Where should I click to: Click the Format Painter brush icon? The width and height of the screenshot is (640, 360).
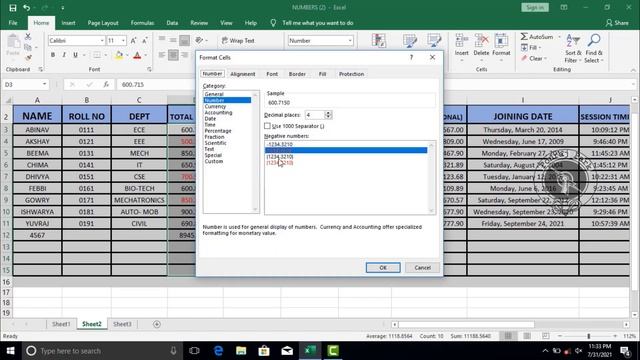(28, 58)
